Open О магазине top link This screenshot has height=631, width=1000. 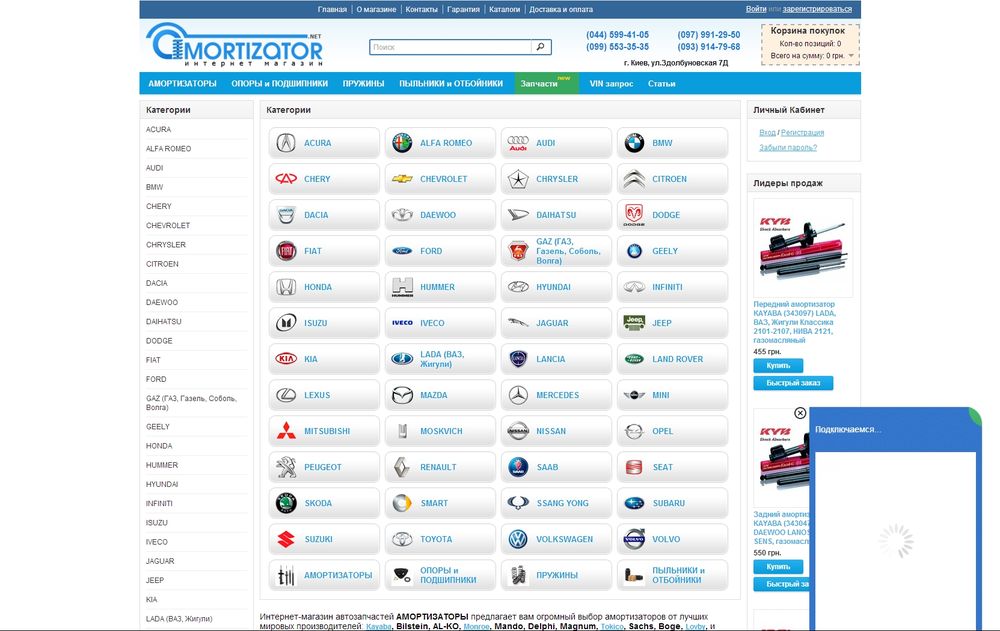tap(376, 10)
